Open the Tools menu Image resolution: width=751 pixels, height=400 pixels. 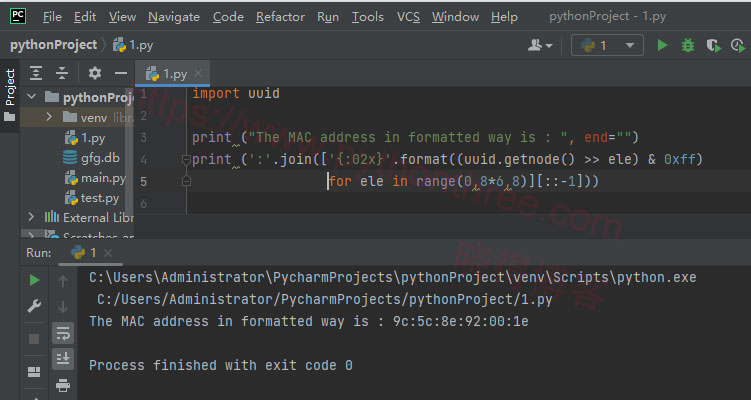367,17
